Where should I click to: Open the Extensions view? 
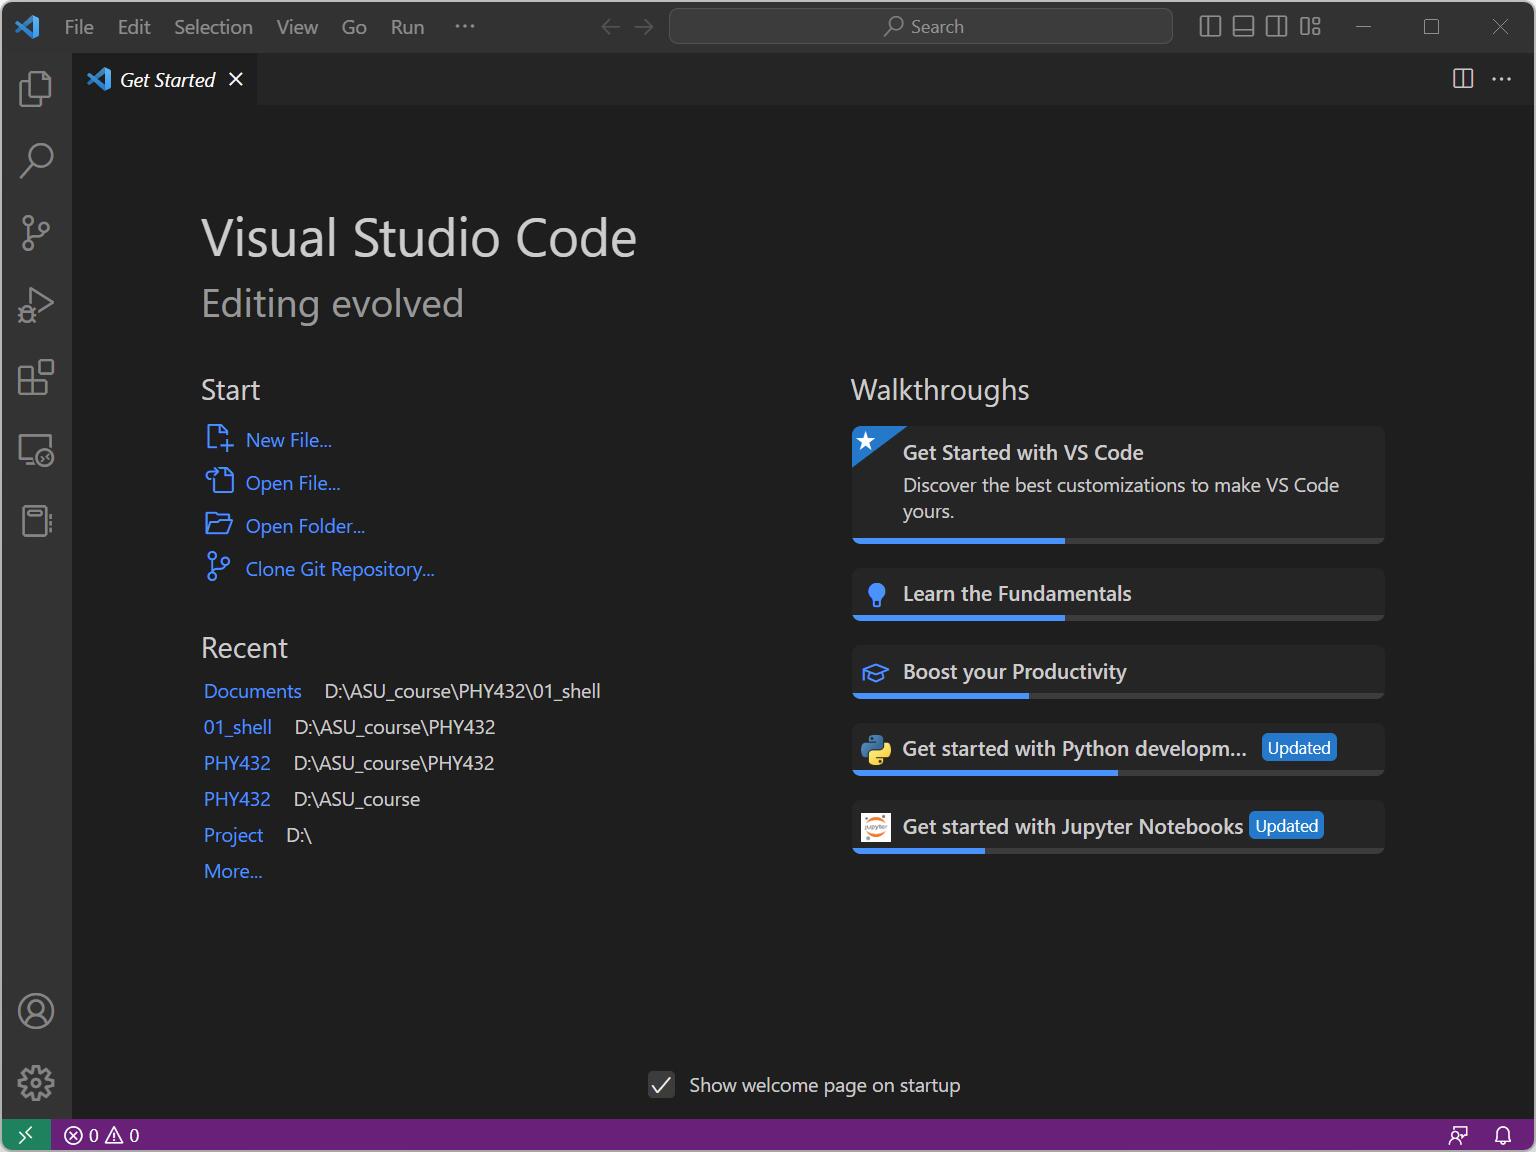(36, 378)
